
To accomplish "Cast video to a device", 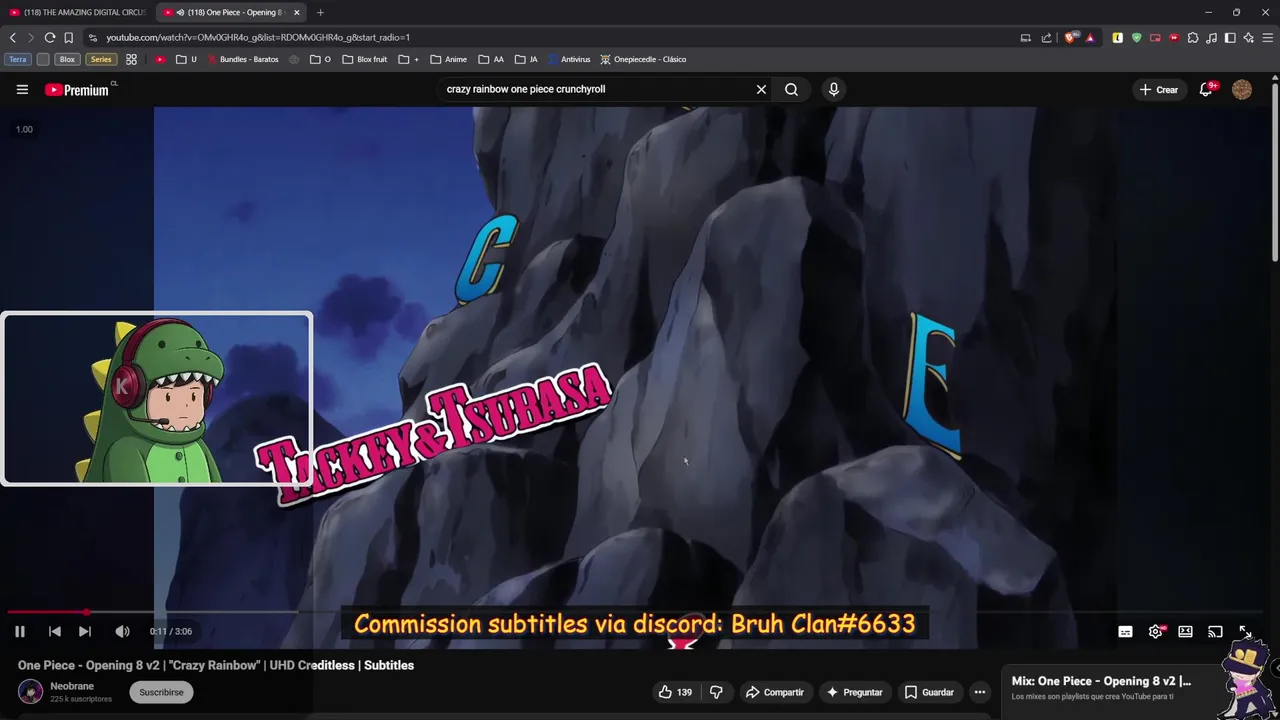I will pos(1215,632).
